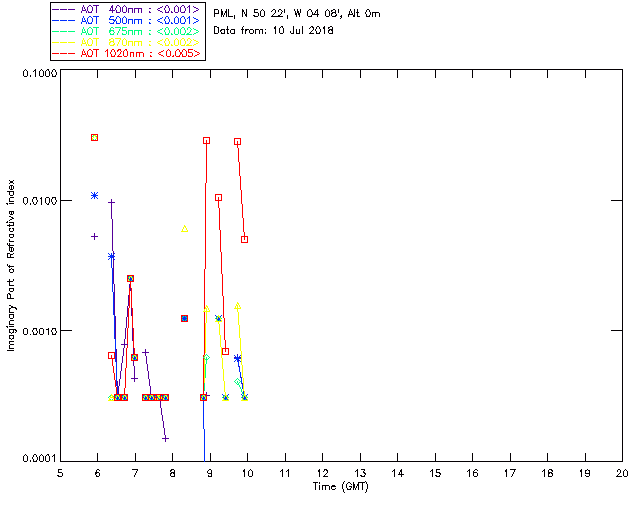Viewport: 640px width, 512px height.
Task: Click the red square data point just above 0.0100
Action: tap(218, 198)
